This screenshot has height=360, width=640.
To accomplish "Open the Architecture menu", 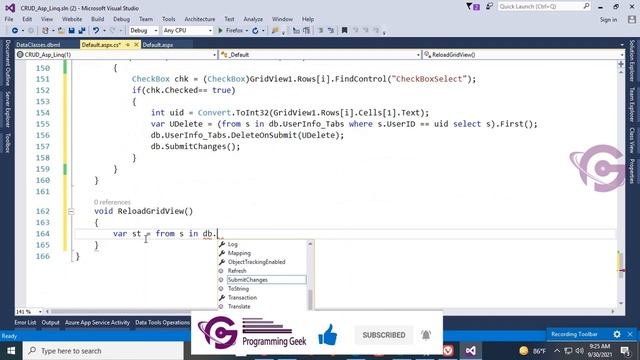I will pyautogui.click(x=200, y=19).
